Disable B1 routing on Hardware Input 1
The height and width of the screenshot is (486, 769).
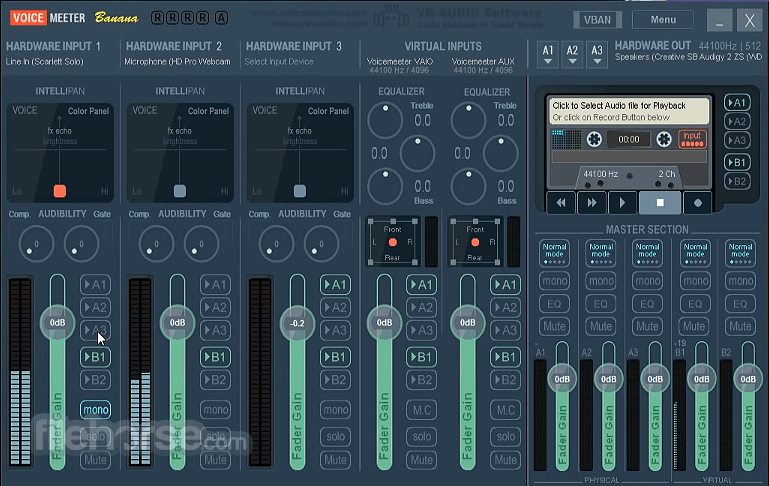click(95, 357)
